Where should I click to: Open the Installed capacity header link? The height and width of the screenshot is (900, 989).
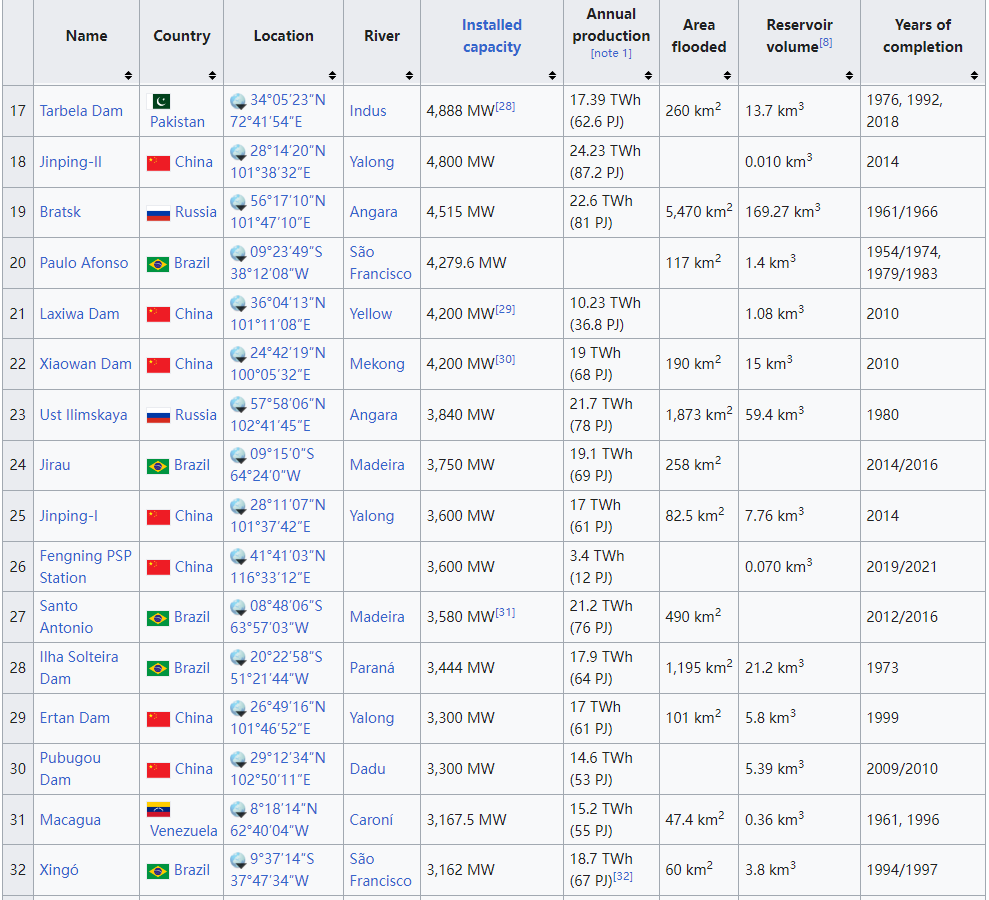pyautogui.click(x=491, y=36)
